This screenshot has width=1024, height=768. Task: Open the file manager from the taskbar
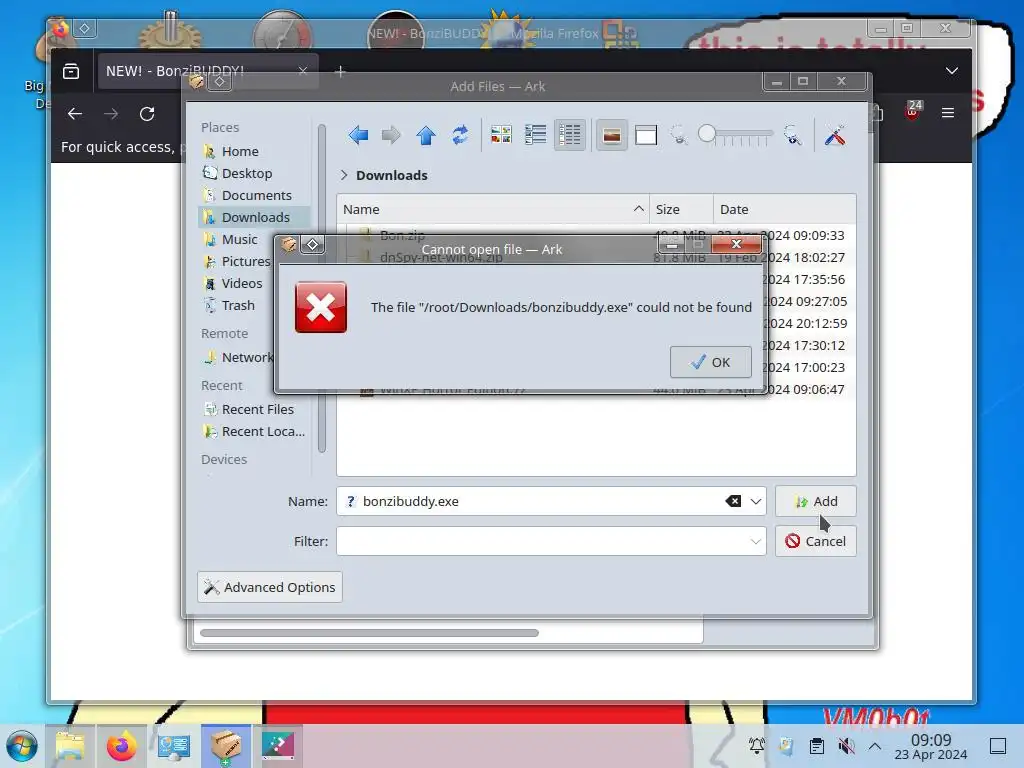click(x=70, y=746)
